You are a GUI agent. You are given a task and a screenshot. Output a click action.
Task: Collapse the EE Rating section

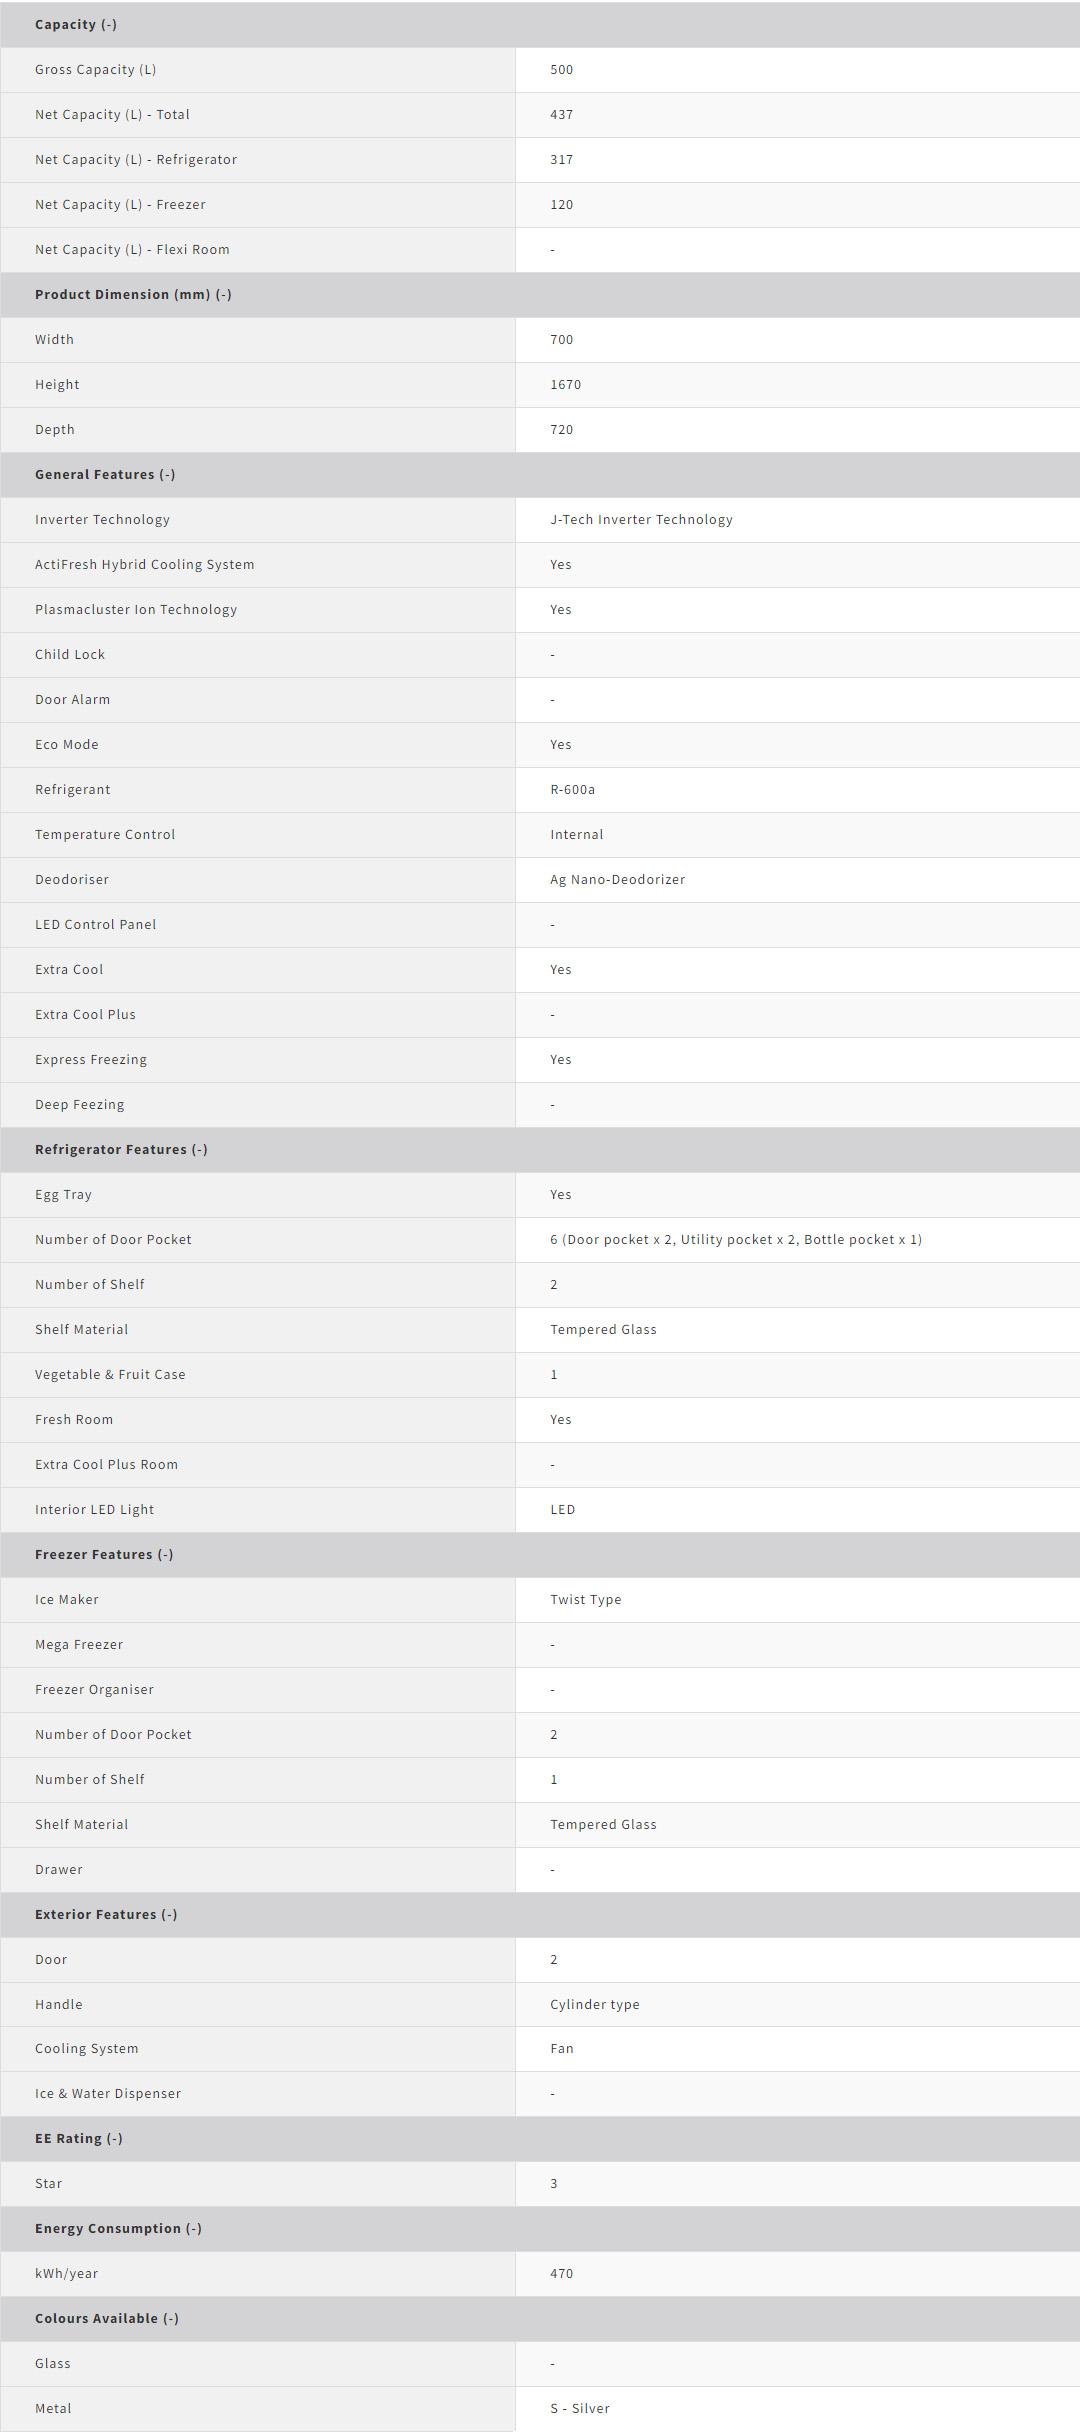coord(79,2138)
